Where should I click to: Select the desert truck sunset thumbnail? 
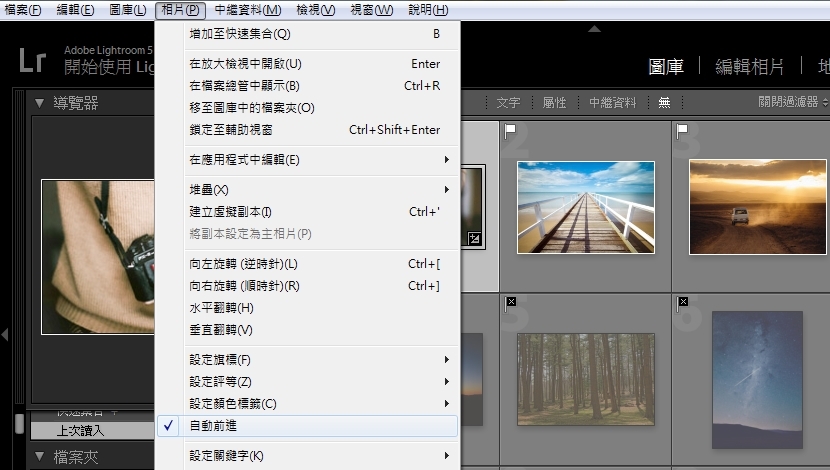click(x=758, y=207)
